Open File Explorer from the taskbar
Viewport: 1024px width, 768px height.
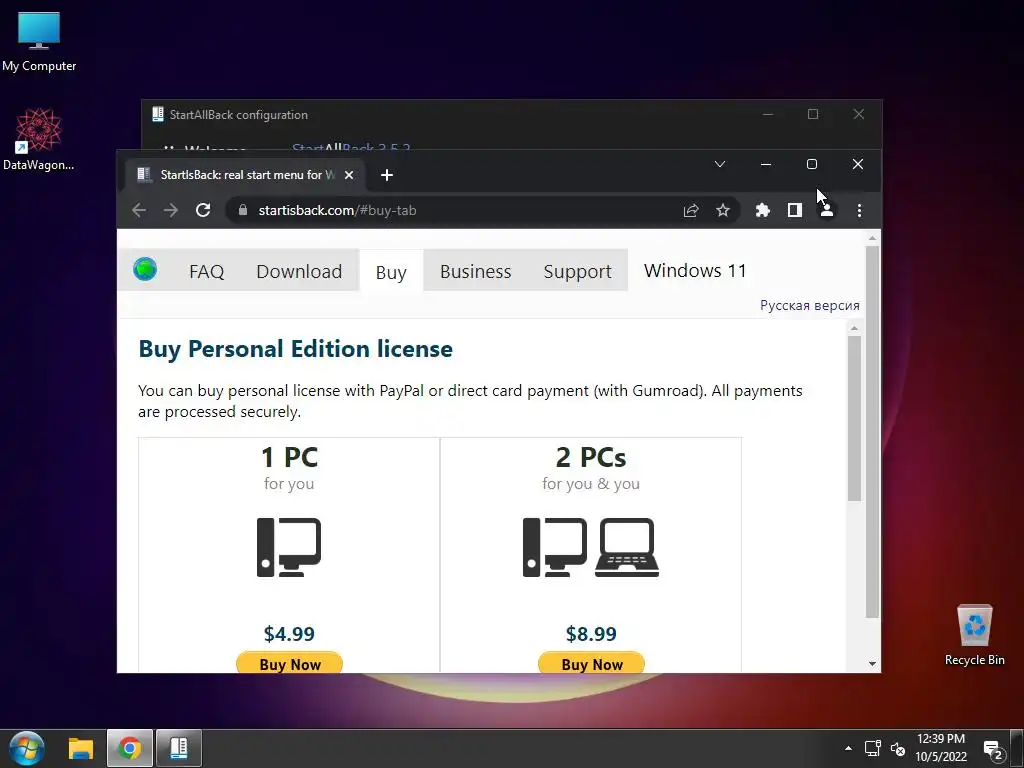point(81,748)
